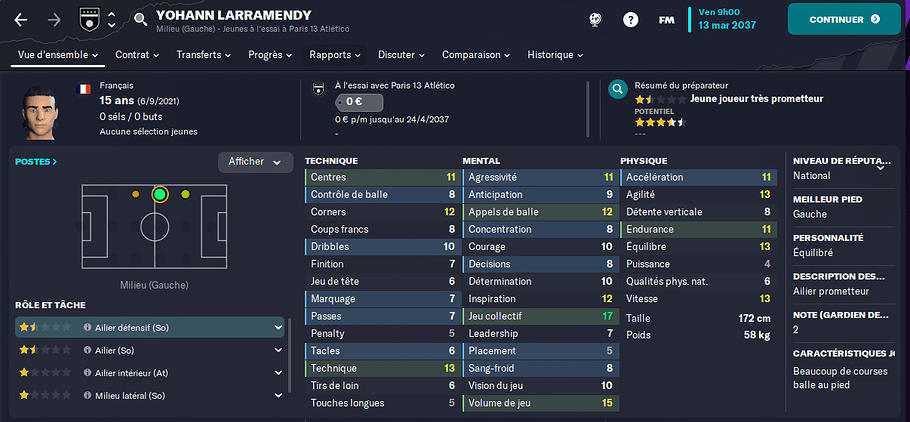Click the search magnifier beside player name
Image resolution: width=910 pixels, height=422 pixels.
click(140, 20)
